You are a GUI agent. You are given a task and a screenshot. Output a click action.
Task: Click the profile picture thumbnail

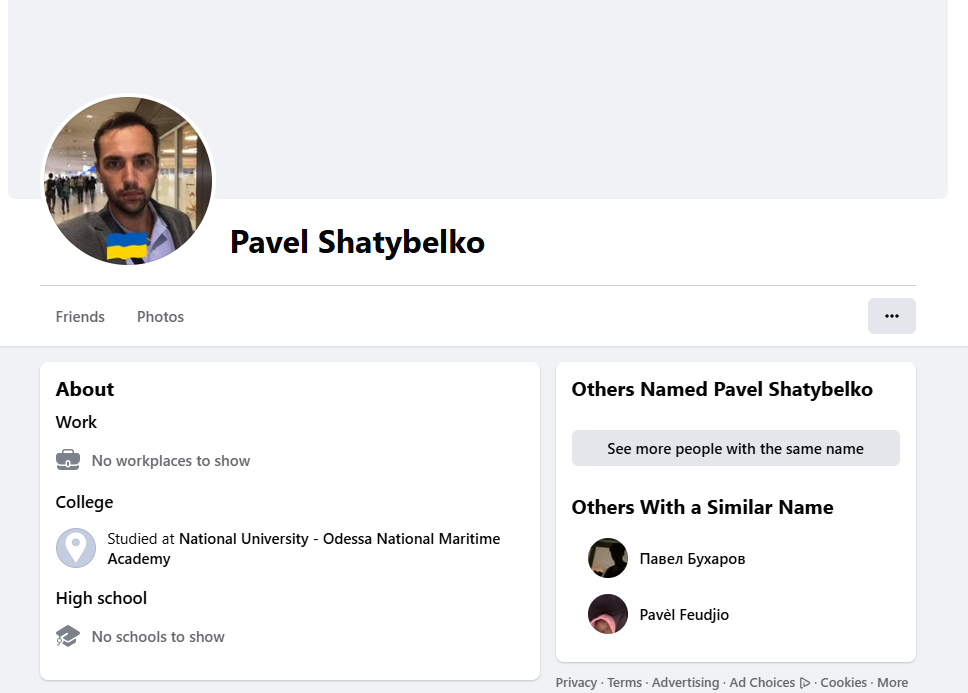(128, 181)
